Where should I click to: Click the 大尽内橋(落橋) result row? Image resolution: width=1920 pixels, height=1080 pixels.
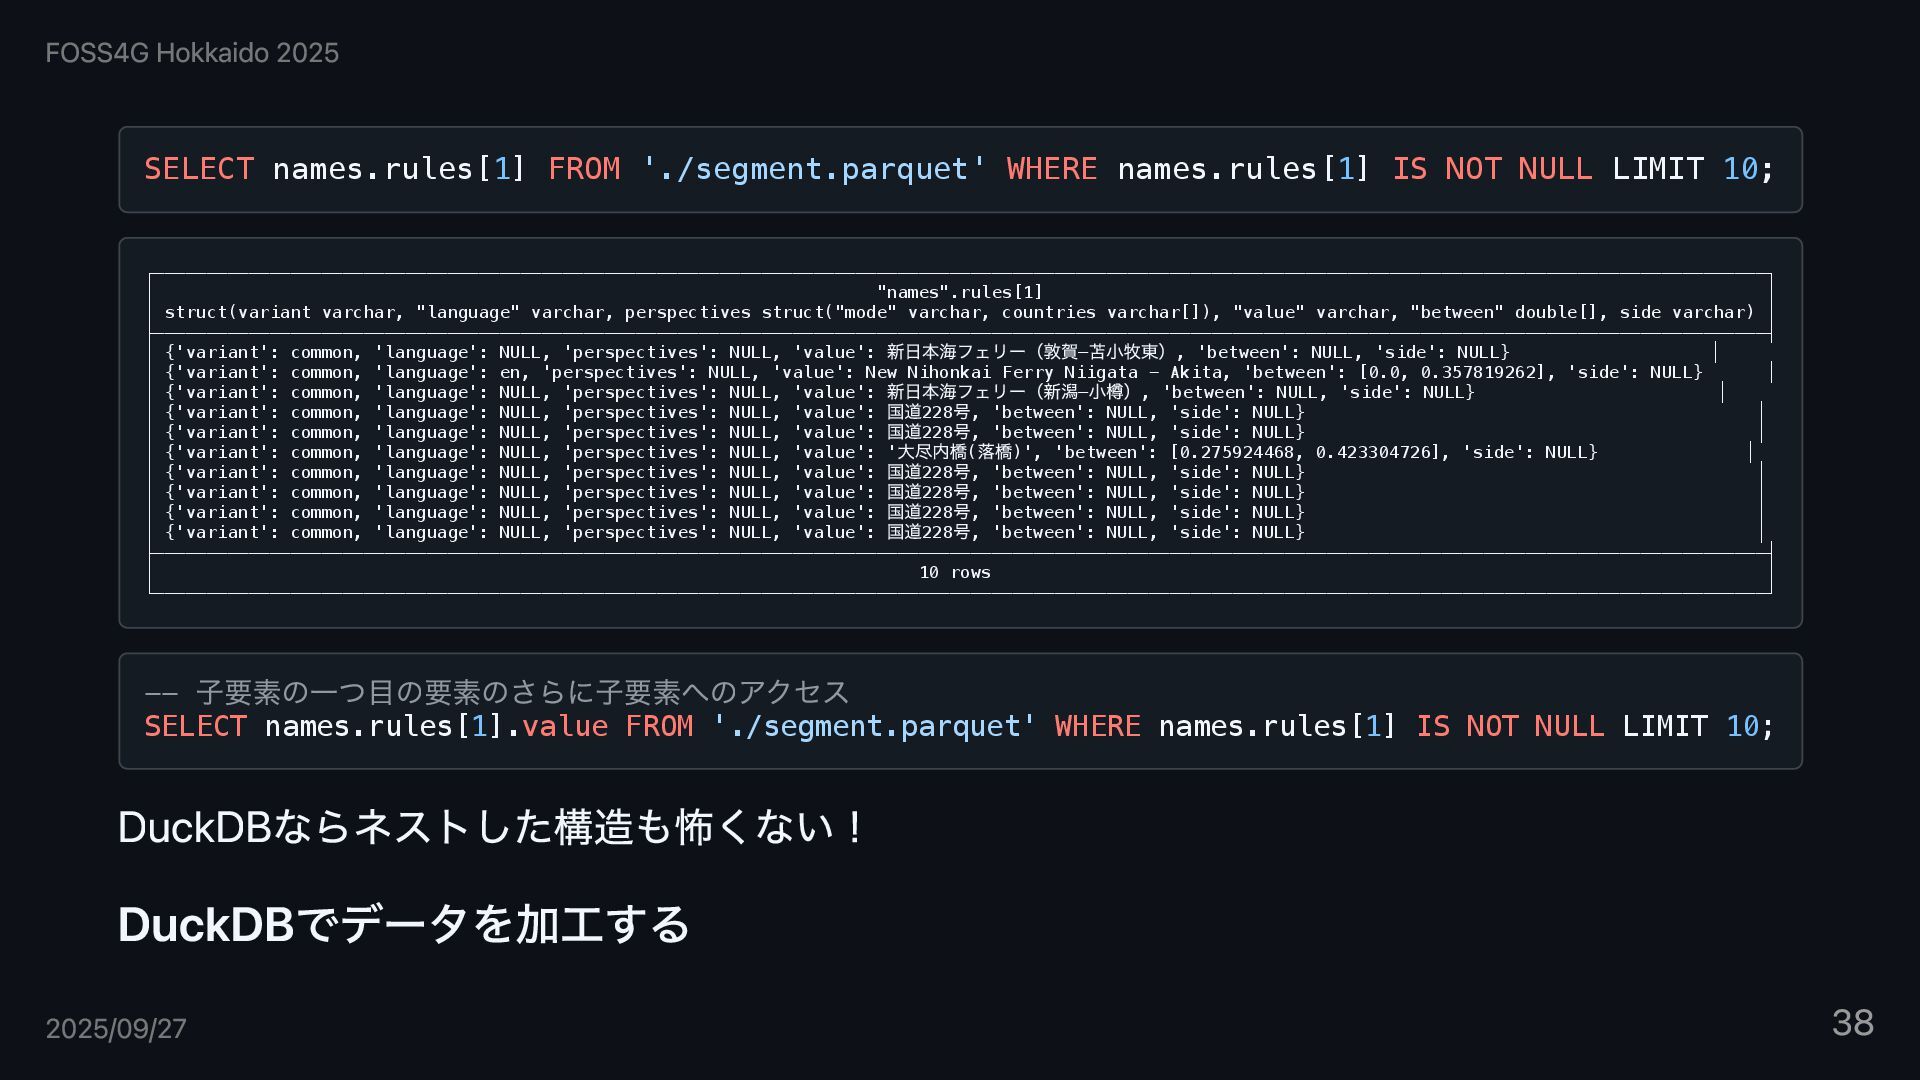tap(880, 452)
